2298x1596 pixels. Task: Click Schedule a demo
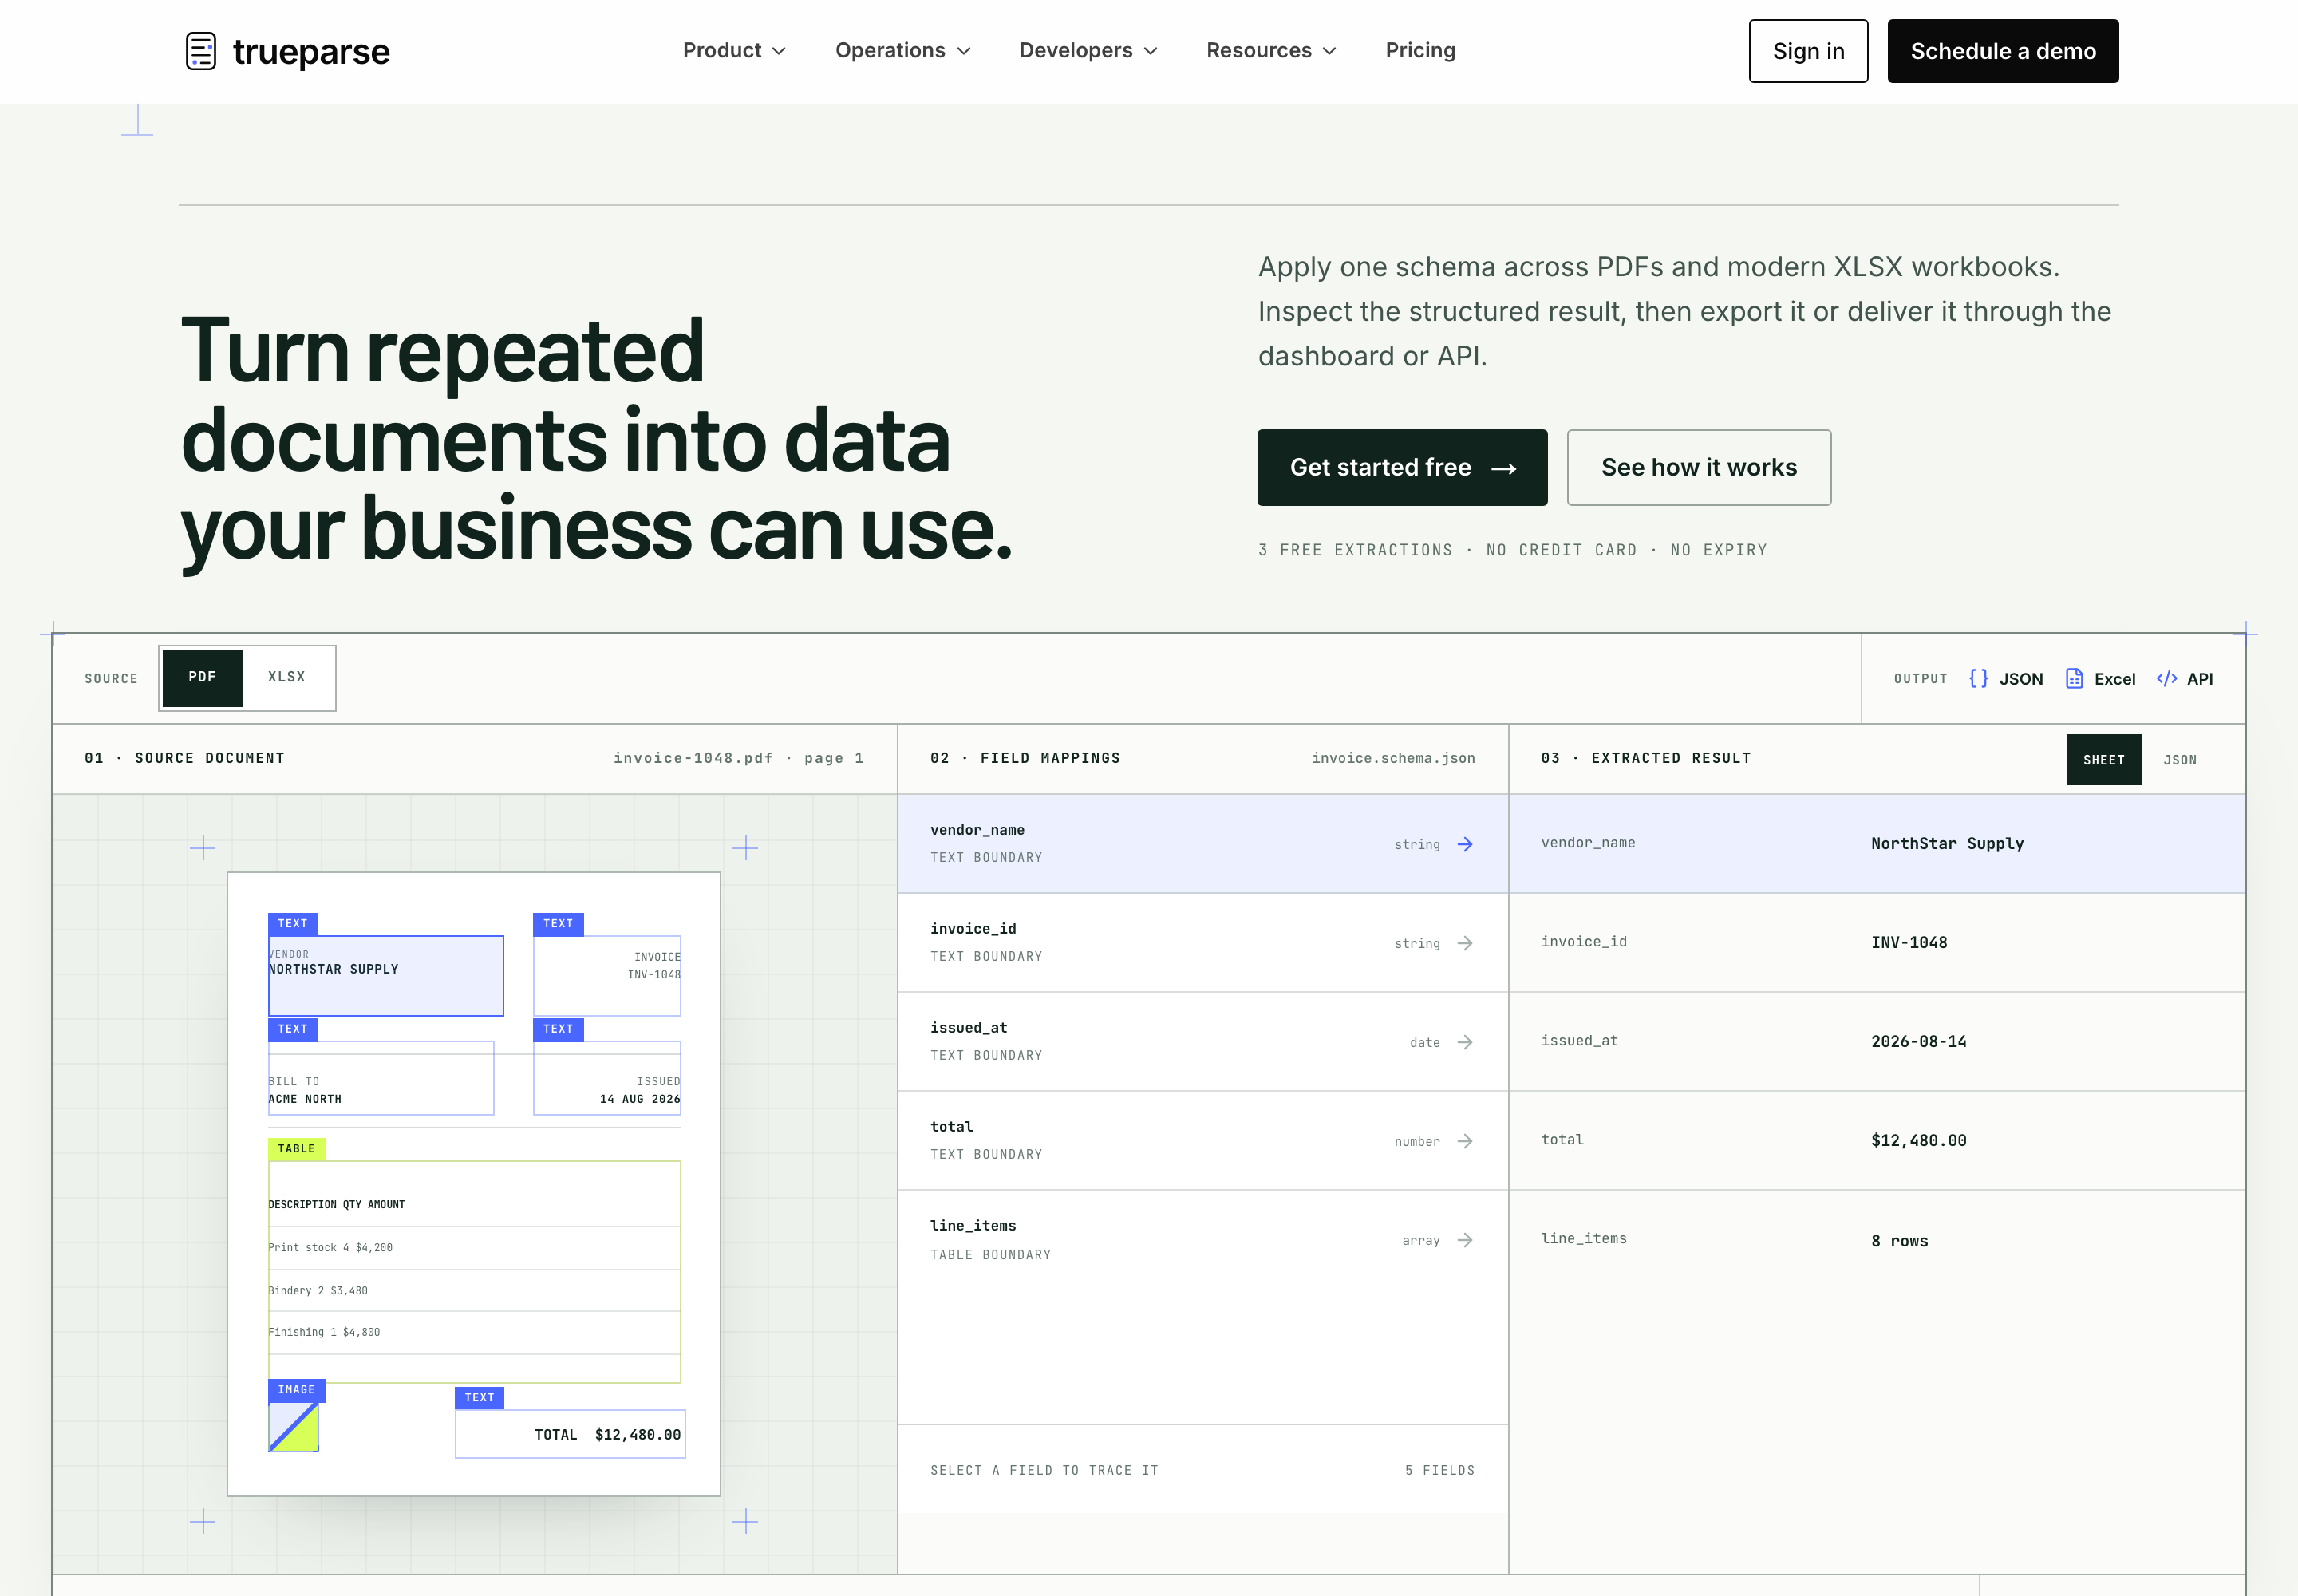[x=2002, y=51]
